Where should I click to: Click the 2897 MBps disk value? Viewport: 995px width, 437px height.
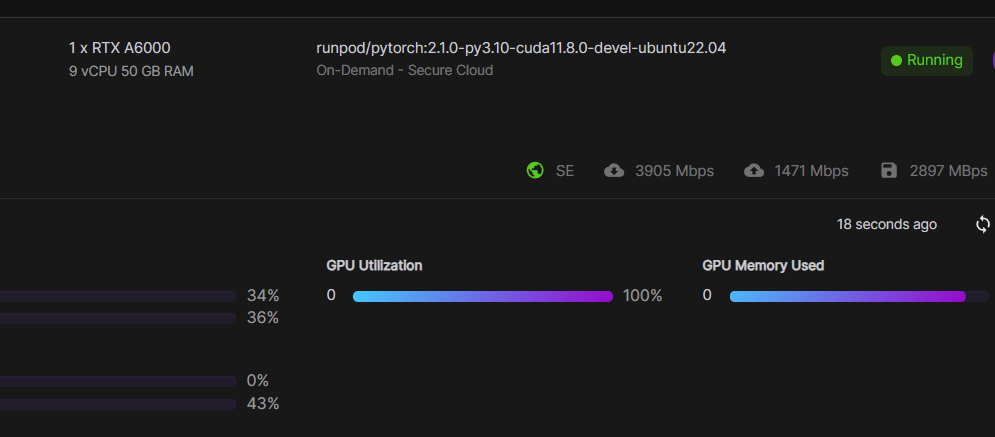point(948,171)
